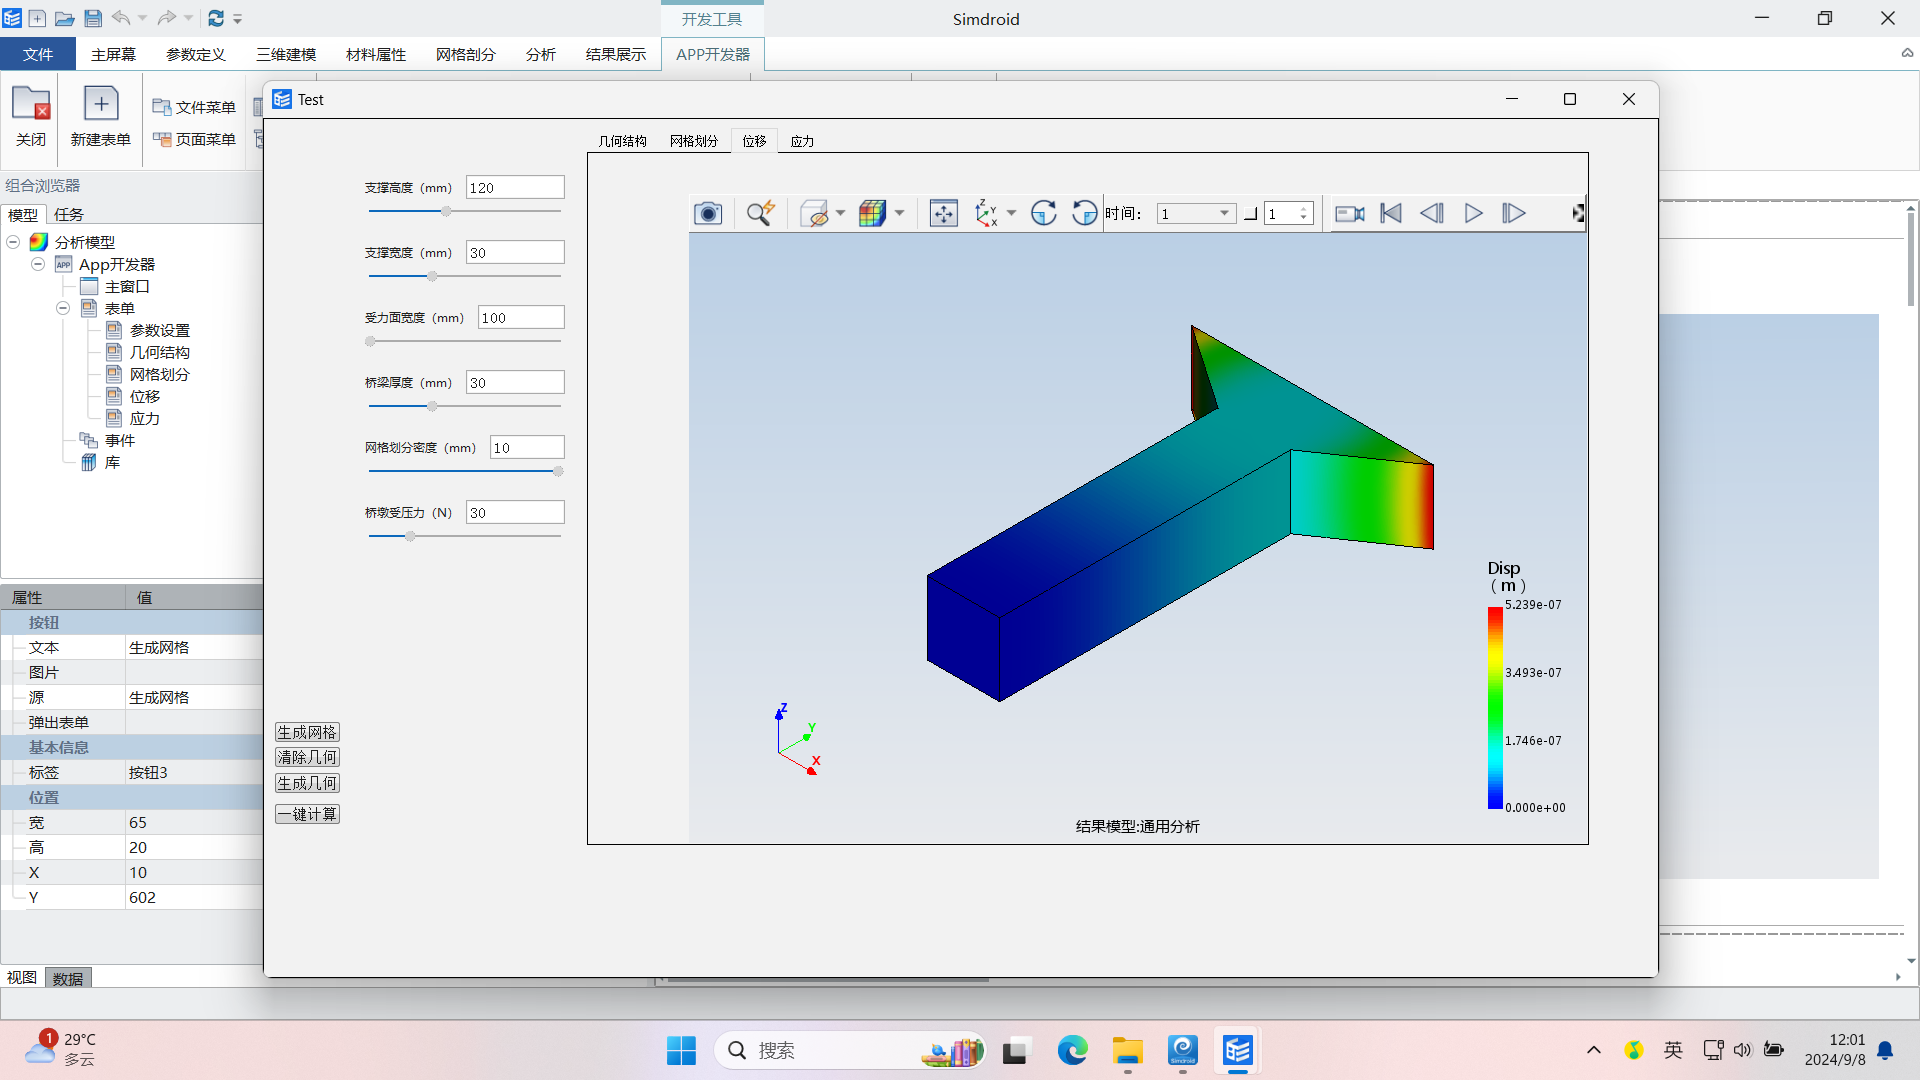This screenshot has width=1920, height=1080.
Task: Step to next animation frame
Action: click(1514, 213)
